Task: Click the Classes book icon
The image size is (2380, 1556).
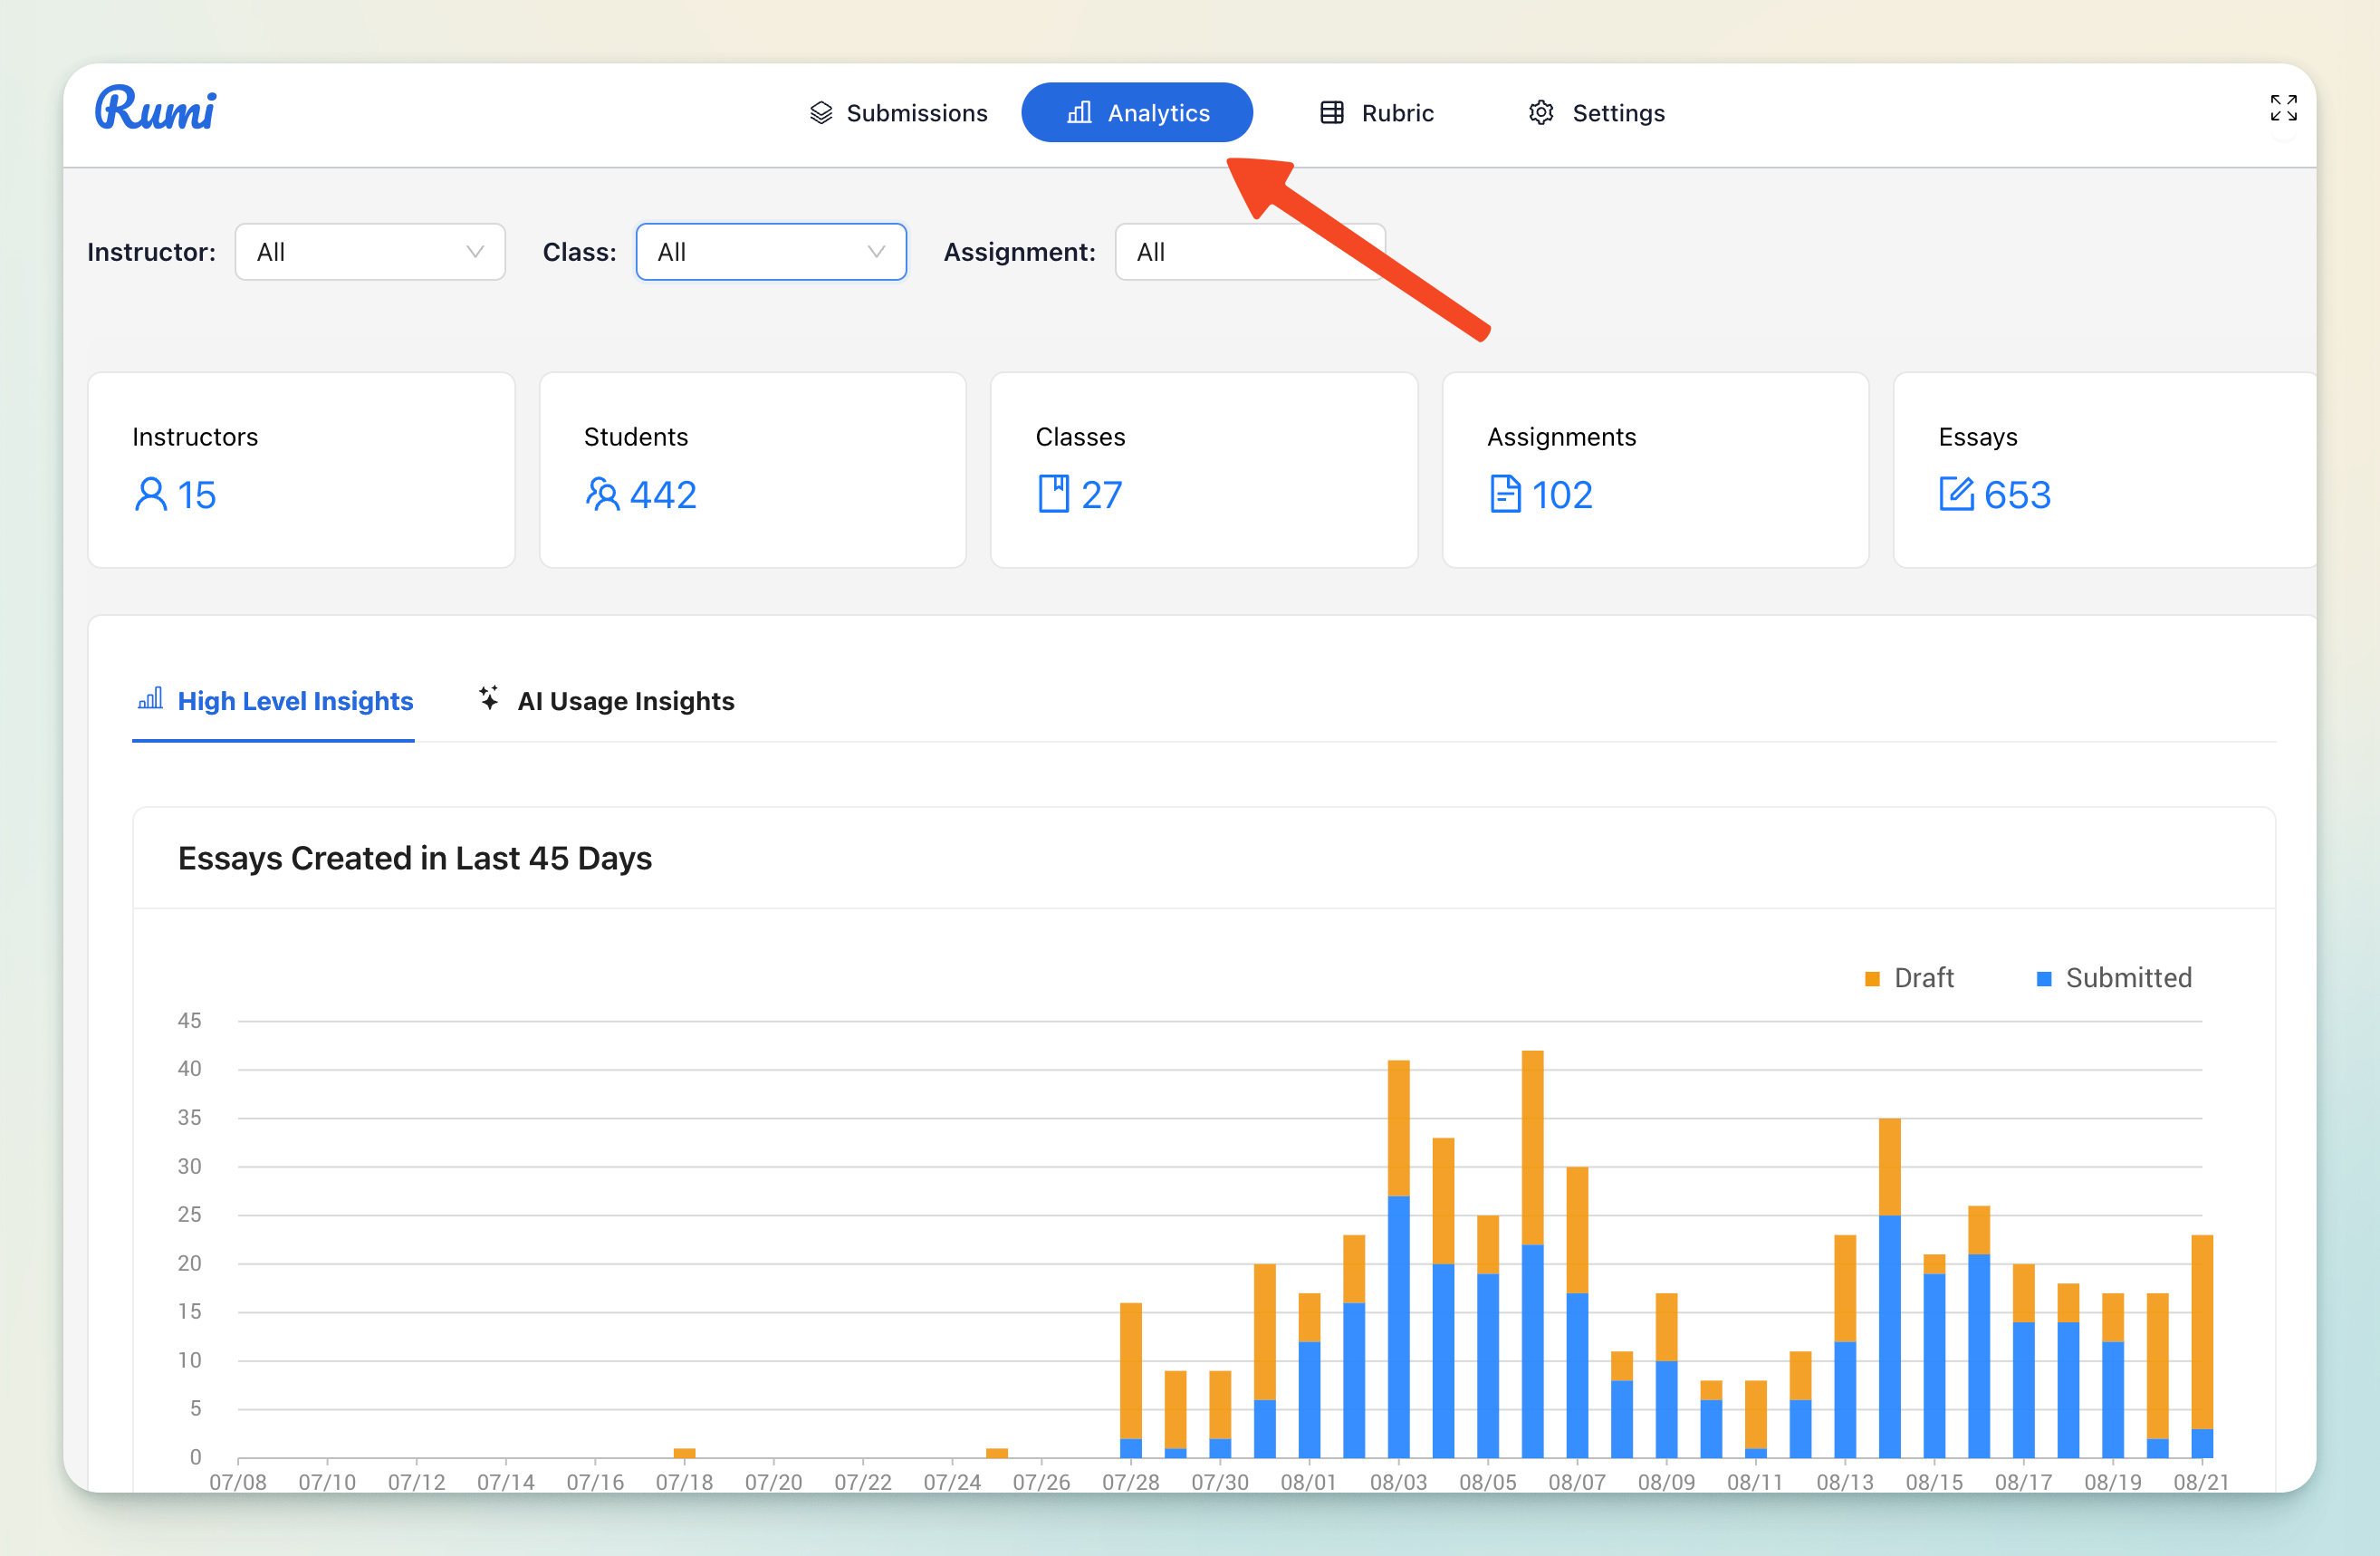Action: (x=1053, y=494)
